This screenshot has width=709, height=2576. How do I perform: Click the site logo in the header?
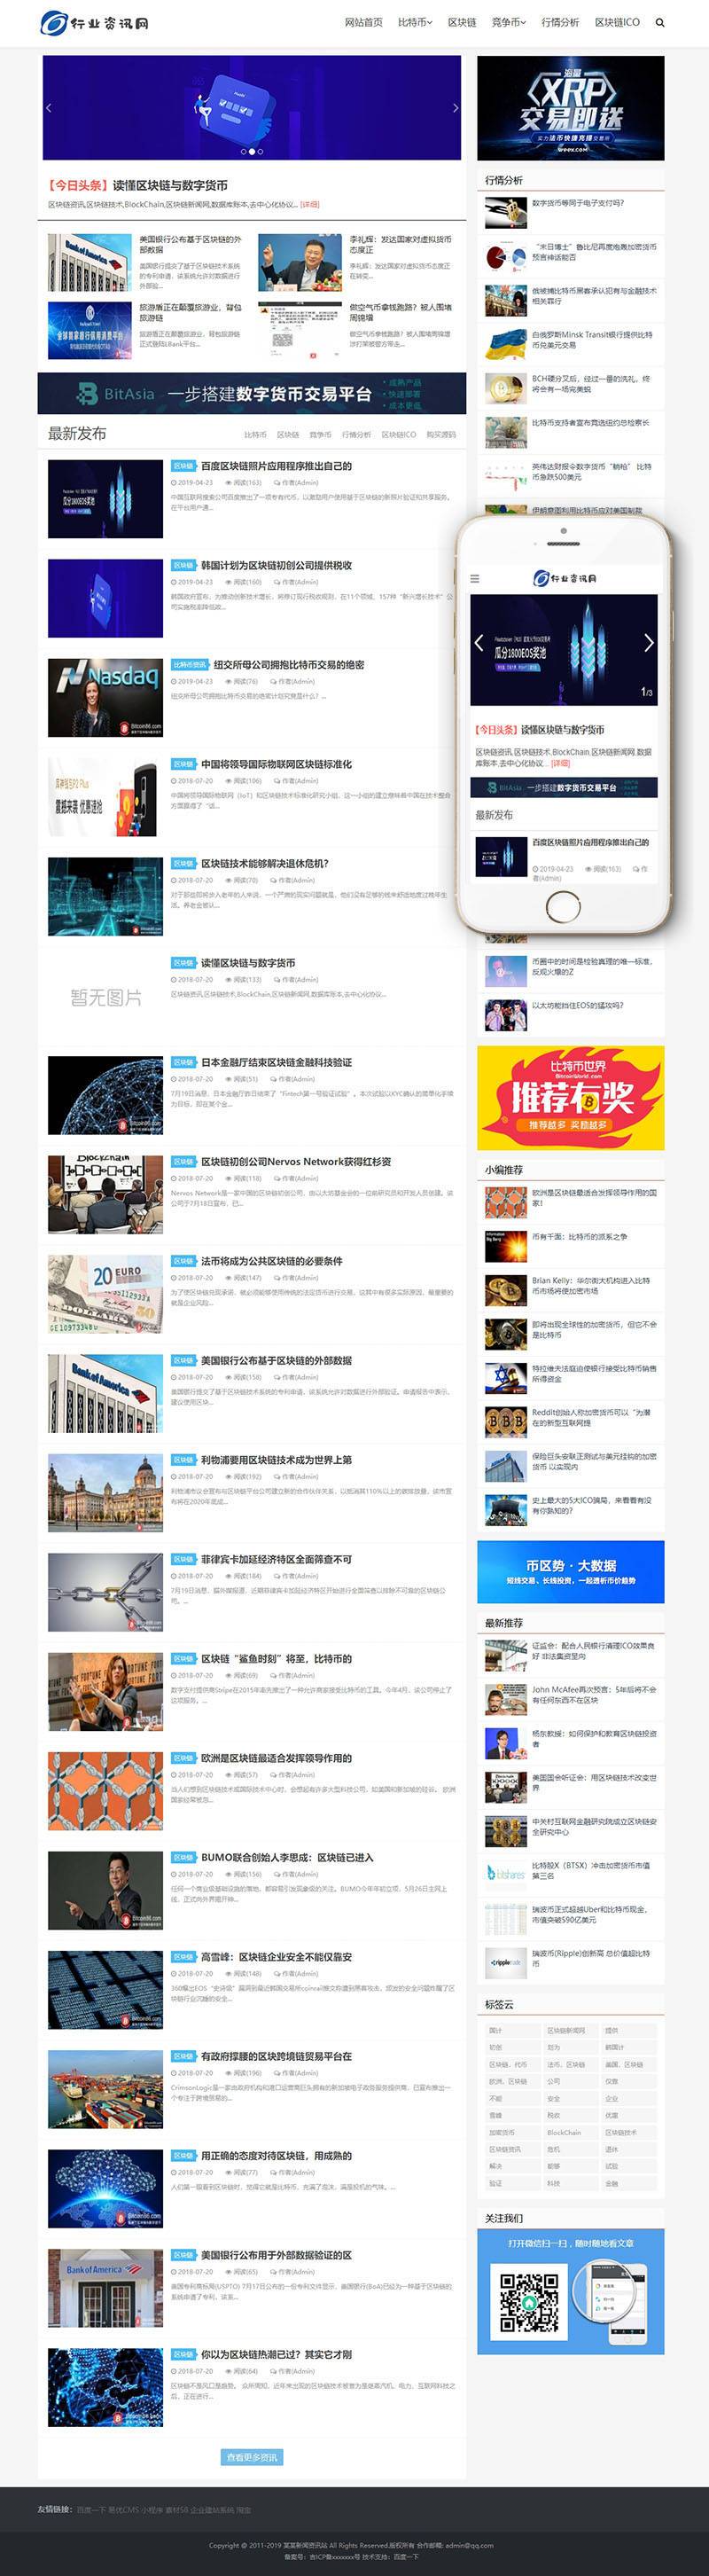(94, 23)
